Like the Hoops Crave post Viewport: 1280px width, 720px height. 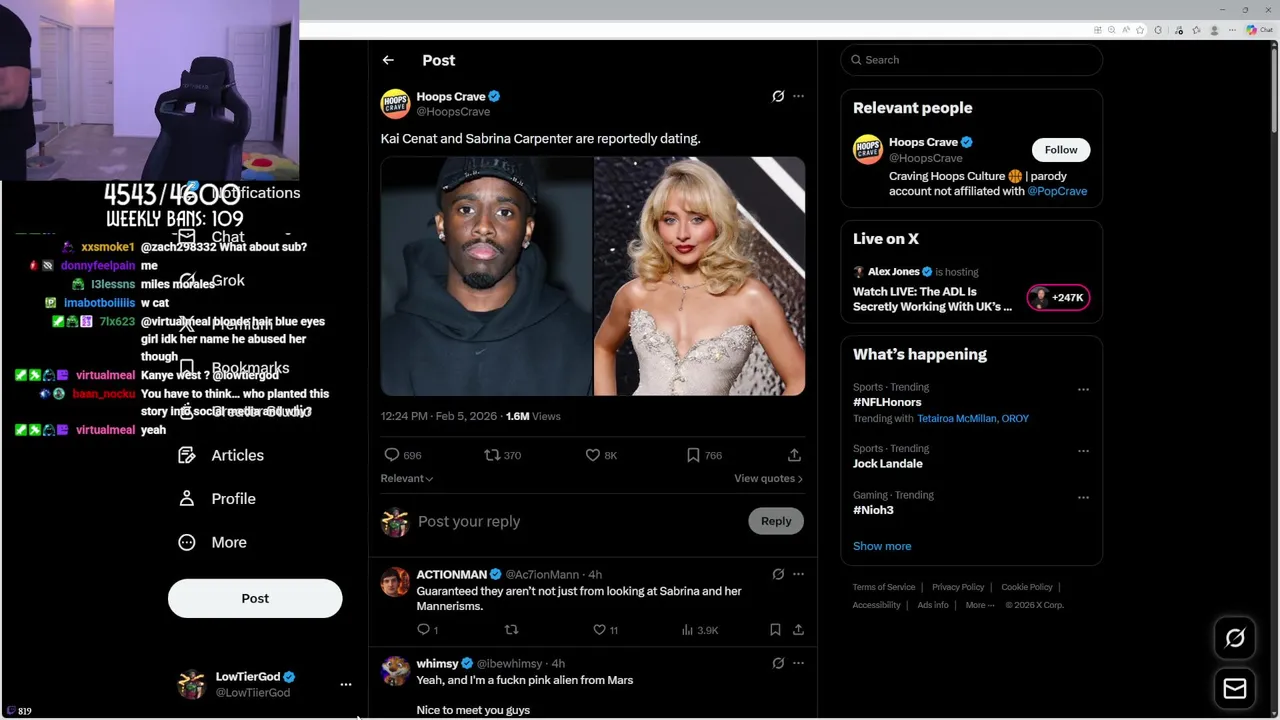coord(593,455)
